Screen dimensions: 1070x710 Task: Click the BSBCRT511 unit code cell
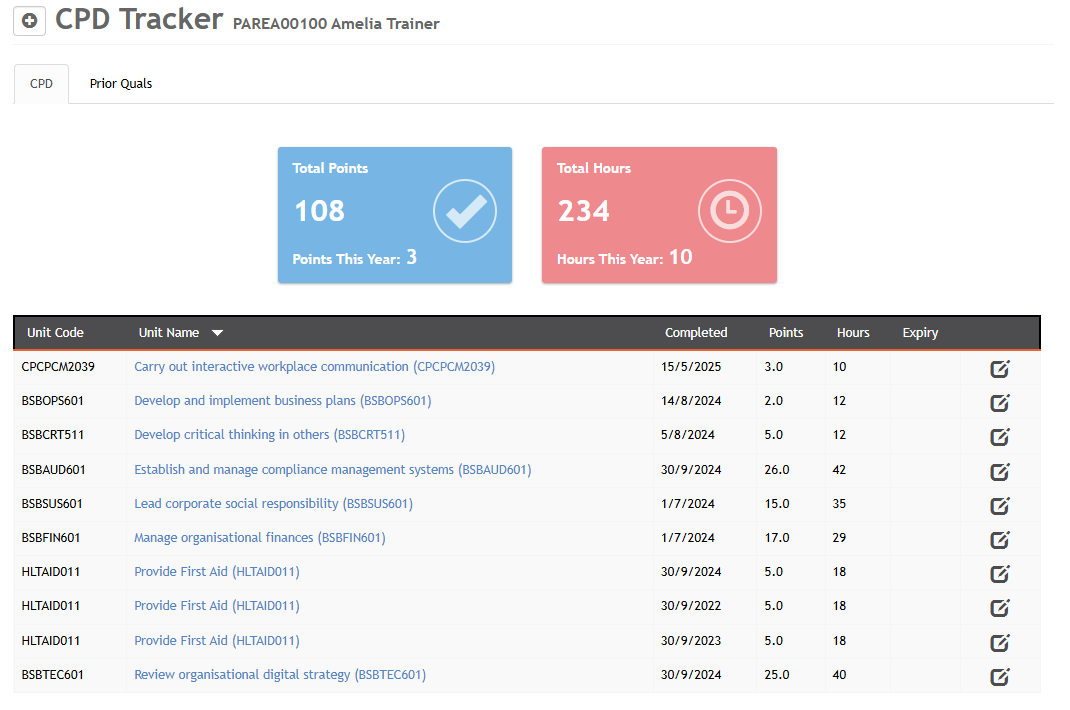pos(53,435)
